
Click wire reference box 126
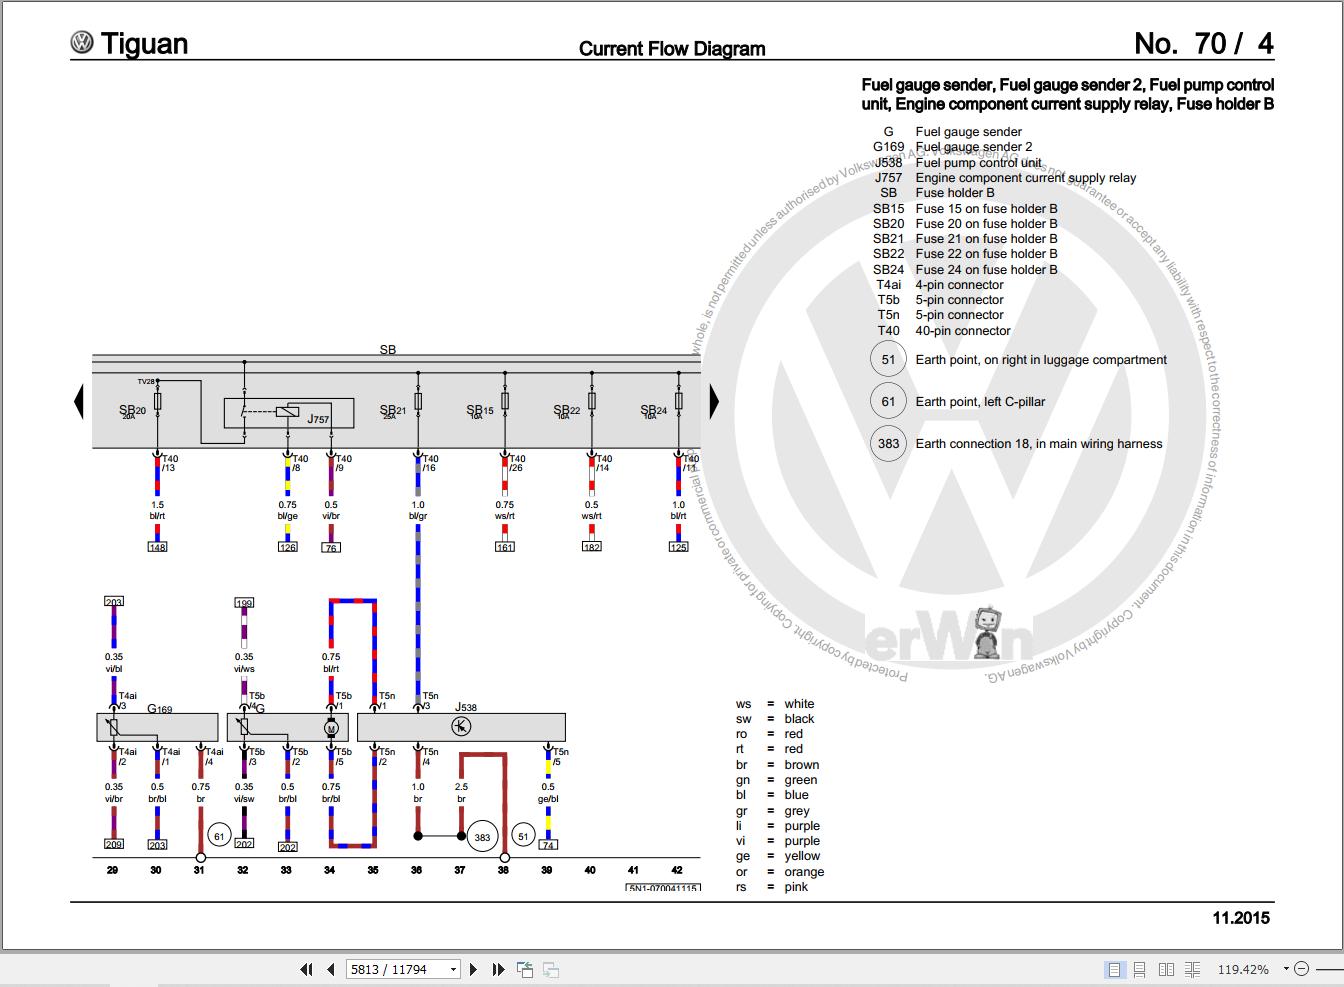click(x=288, y=547)
